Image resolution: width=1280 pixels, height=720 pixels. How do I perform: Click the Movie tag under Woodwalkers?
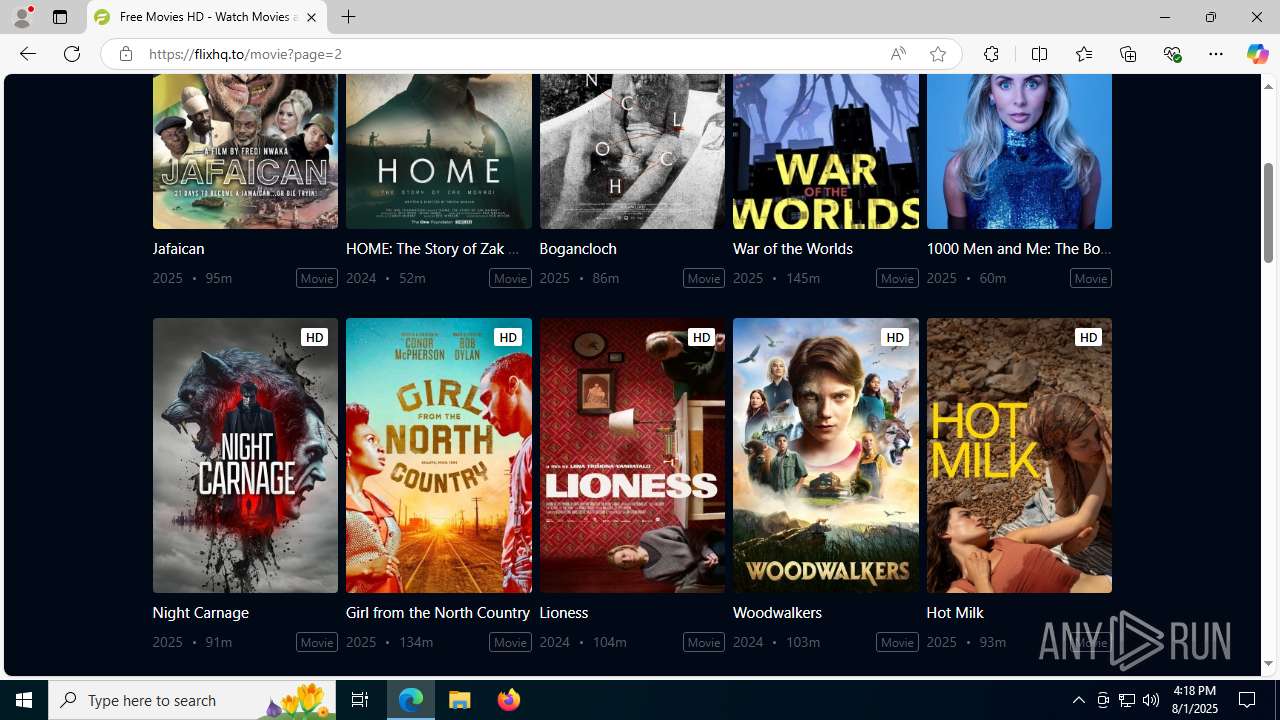pyautogui.click(x=897, y=642)
